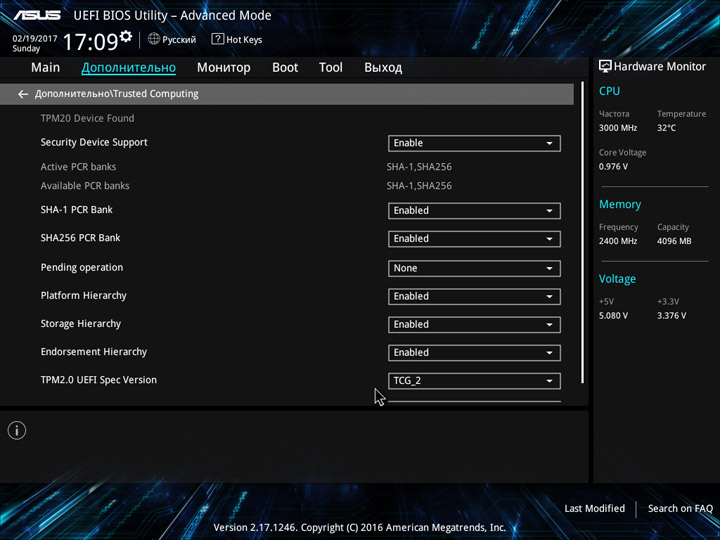The width and height of the screenshot is (720, 540).
Task: Open the Platform Hierarchy dropdown
Action: [x=474, y=297]
